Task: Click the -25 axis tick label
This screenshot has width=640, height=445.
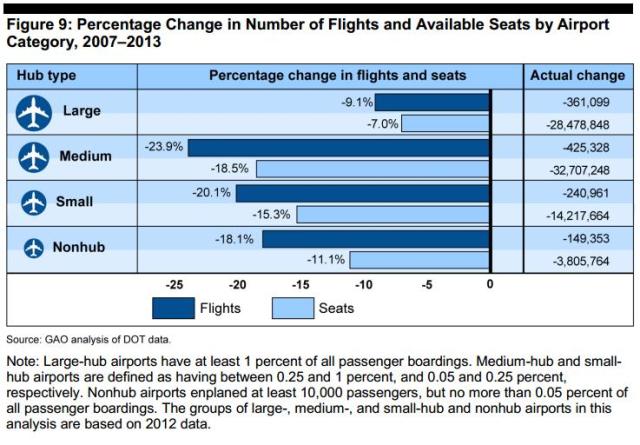Action: [x=174, y=284]
